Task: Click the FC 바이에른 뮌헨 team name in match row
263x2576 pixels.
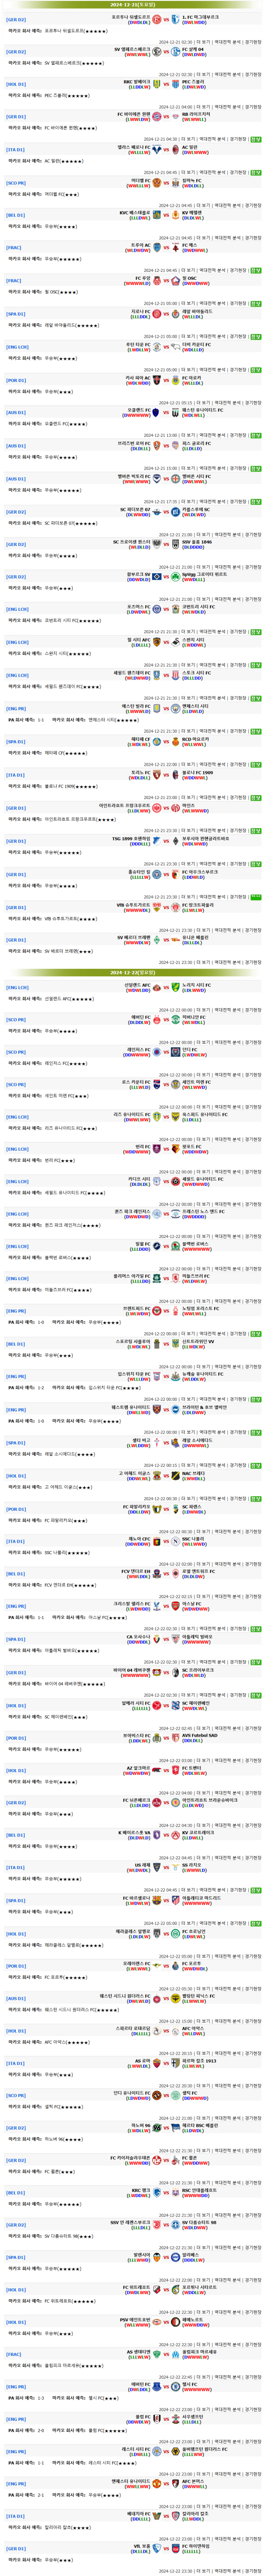Action: (134, 114)
